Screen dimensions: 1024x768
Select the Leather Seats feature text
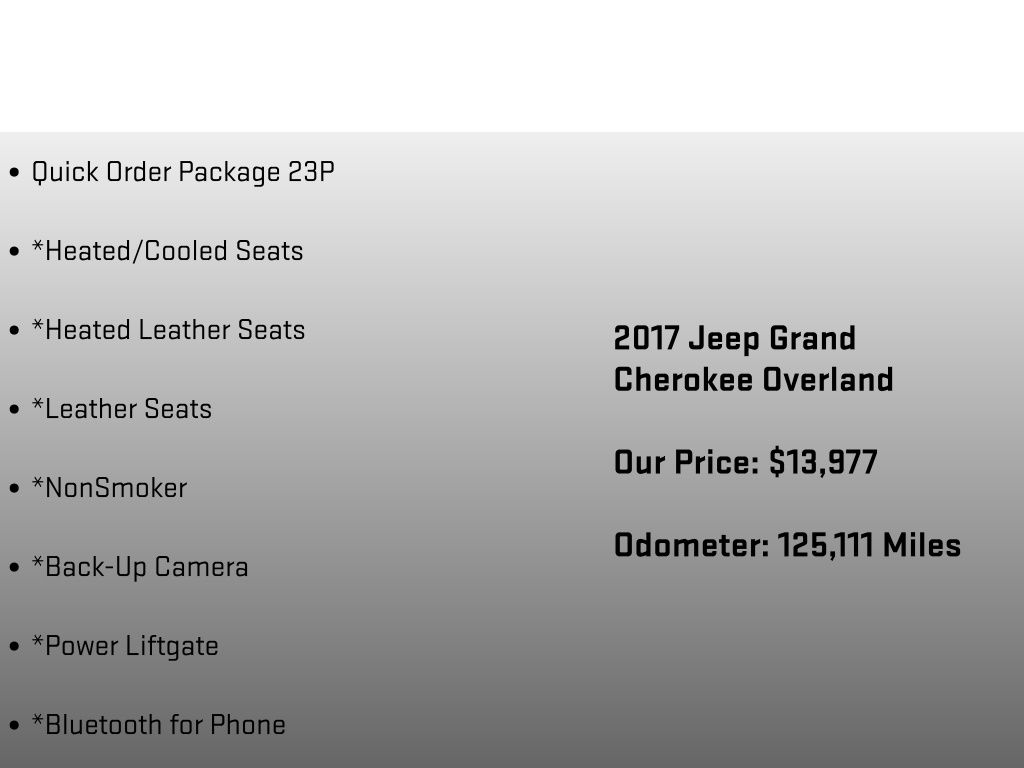[x=122, y=409]
